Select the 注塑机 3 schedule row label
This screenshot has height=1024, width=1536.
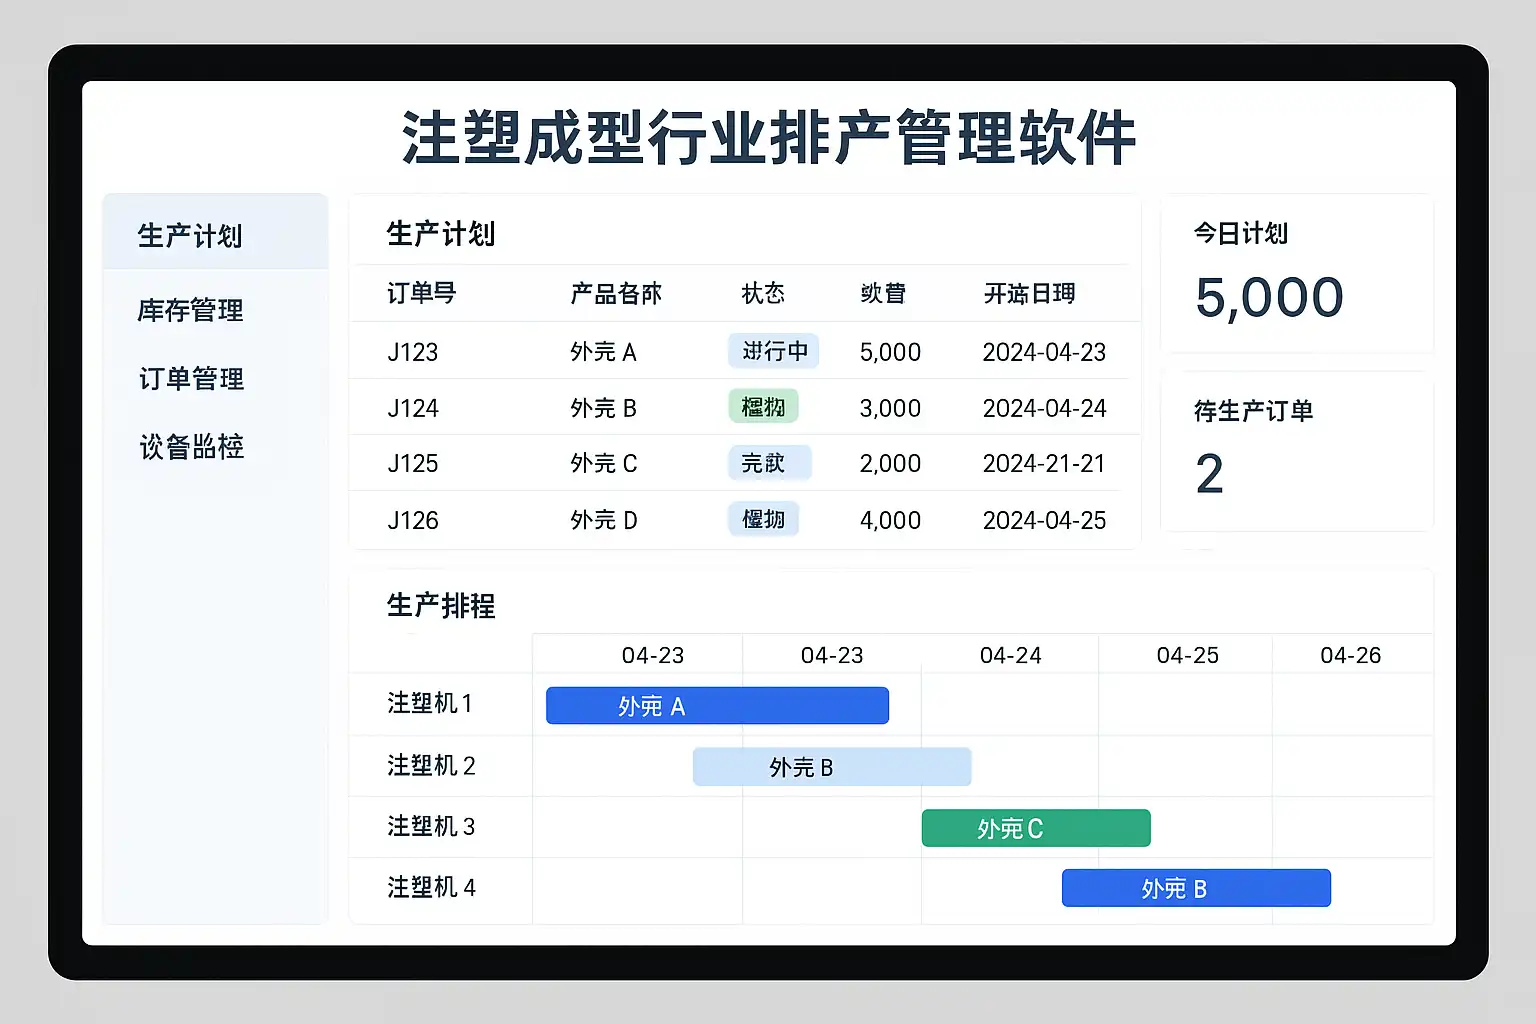tap(431, 826)
